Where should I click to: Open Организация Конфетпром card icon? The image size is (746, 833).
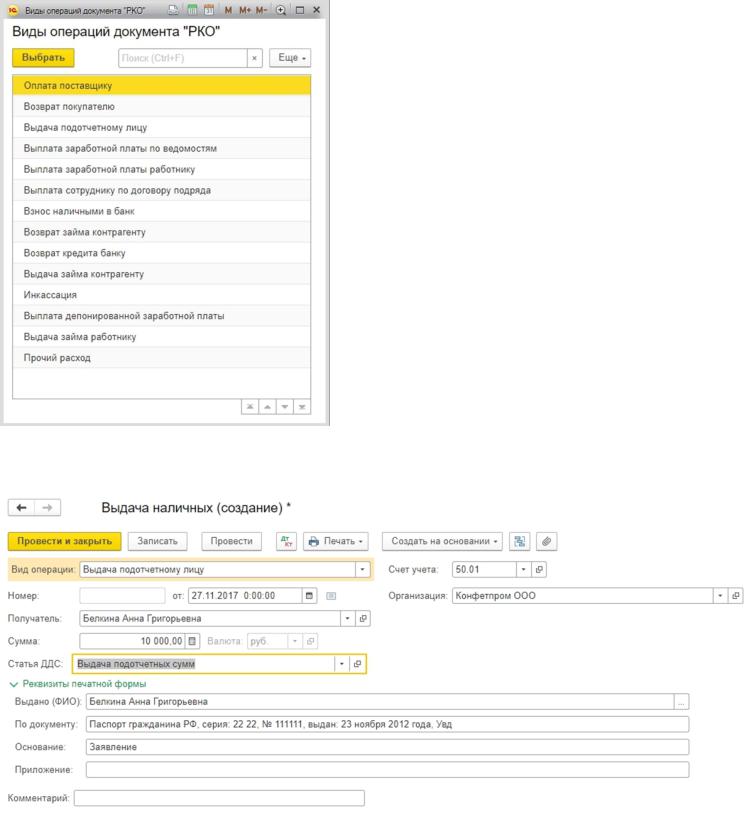(736, 596)
